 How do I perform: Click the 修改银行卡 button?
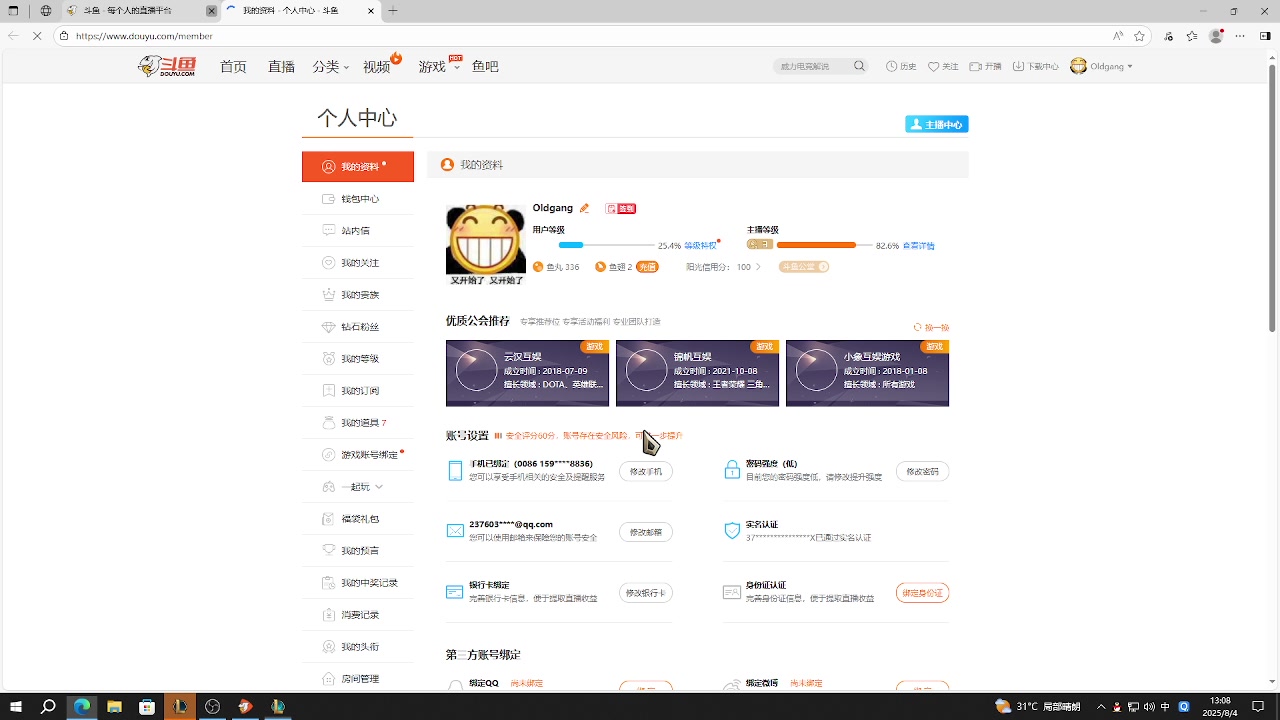(x=646, y=593)
